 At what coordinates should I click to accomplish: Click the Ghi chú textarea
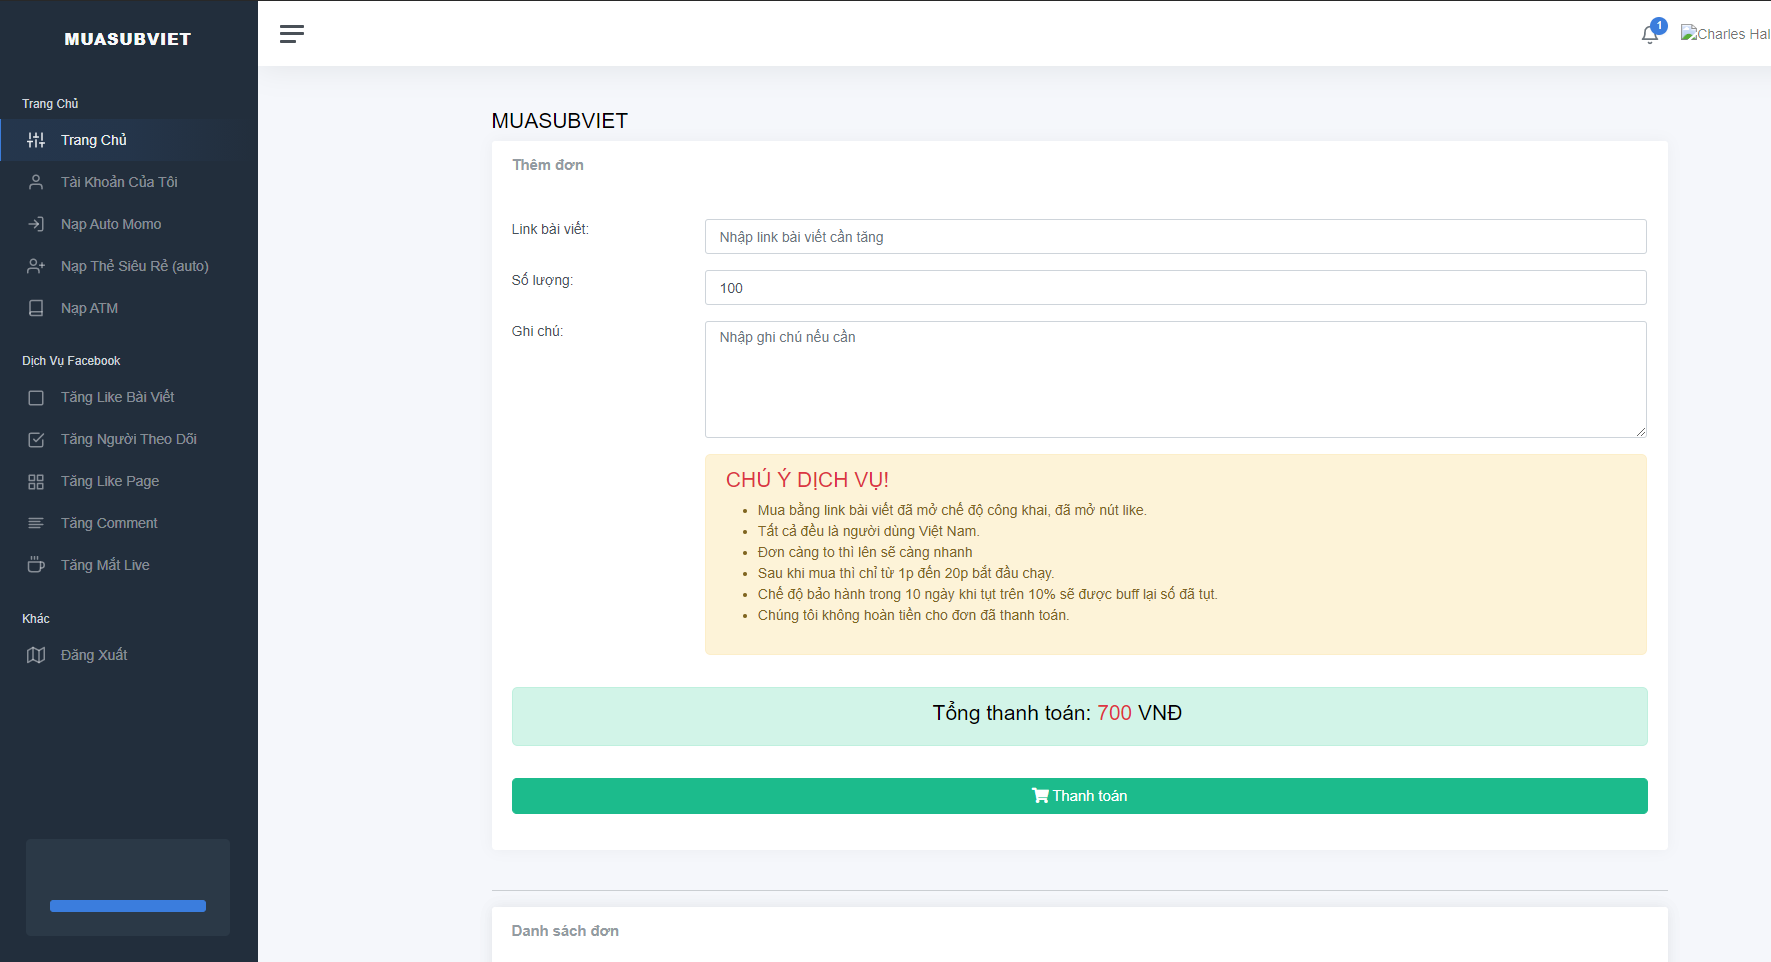point(1175,379)
